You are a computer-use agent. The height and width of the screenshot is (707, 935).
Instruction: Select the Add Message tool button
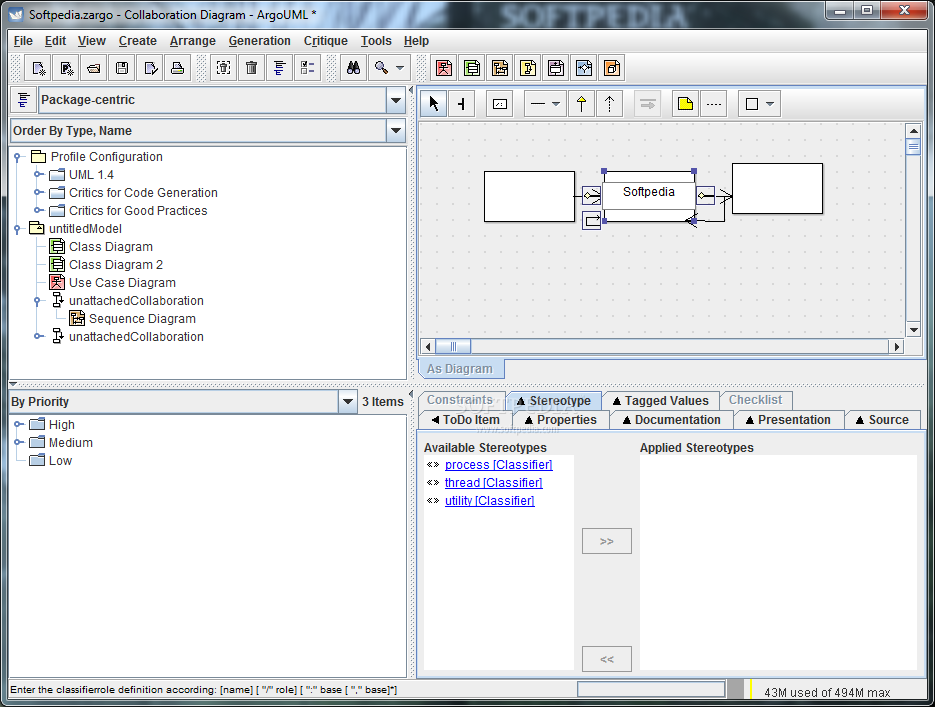click(x=648, y=104)
